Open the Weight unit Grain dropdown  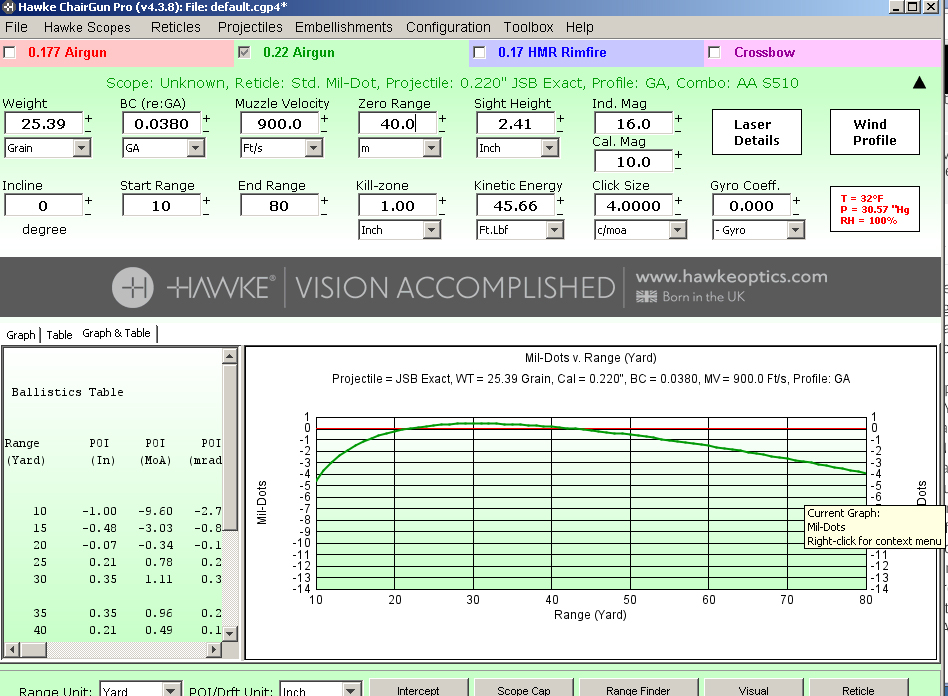(x=82, y=148)
